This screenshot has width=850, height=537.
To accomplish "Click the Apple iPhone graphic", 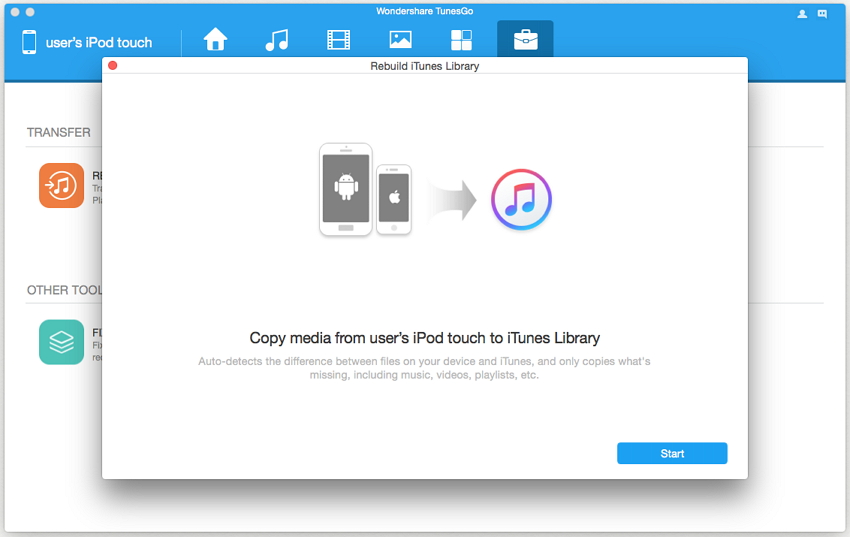I will pyautogui.click(x=394, y=199).
